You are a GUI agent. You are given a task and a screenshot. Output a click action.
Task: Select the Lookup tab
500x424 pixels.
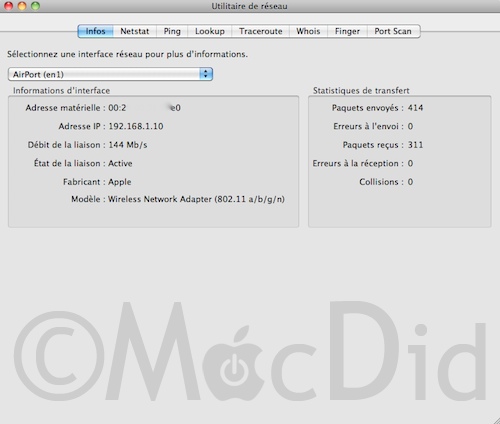(x=210, y=31)
